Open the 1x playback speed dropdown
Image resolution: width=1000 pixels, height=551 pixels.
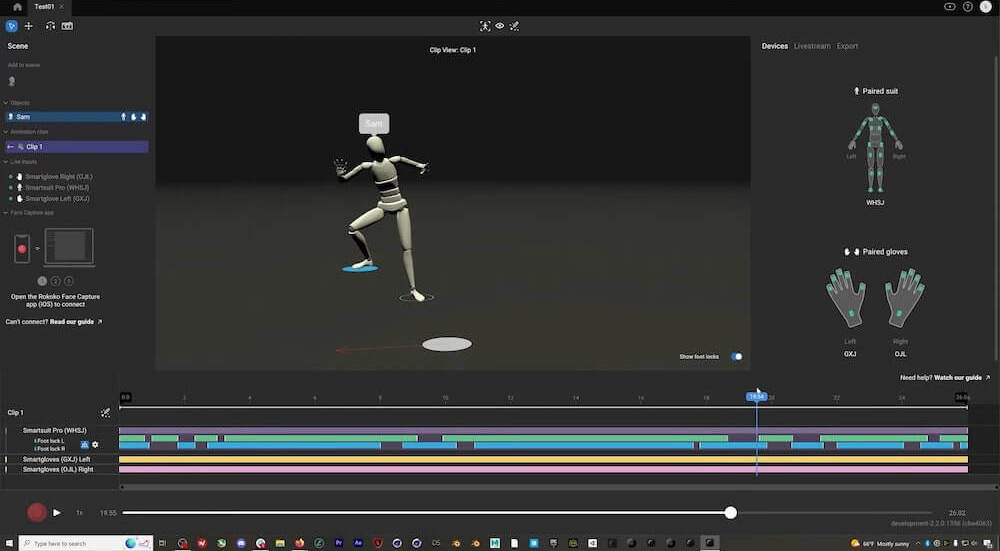pos(79,513)
